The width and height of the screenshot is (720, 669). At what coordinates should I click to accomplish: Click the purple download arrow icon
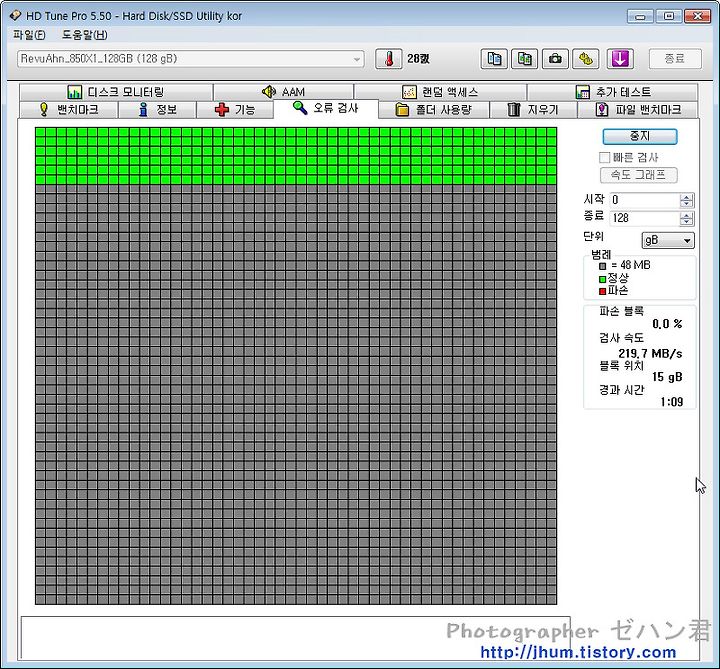pos(620,59)
